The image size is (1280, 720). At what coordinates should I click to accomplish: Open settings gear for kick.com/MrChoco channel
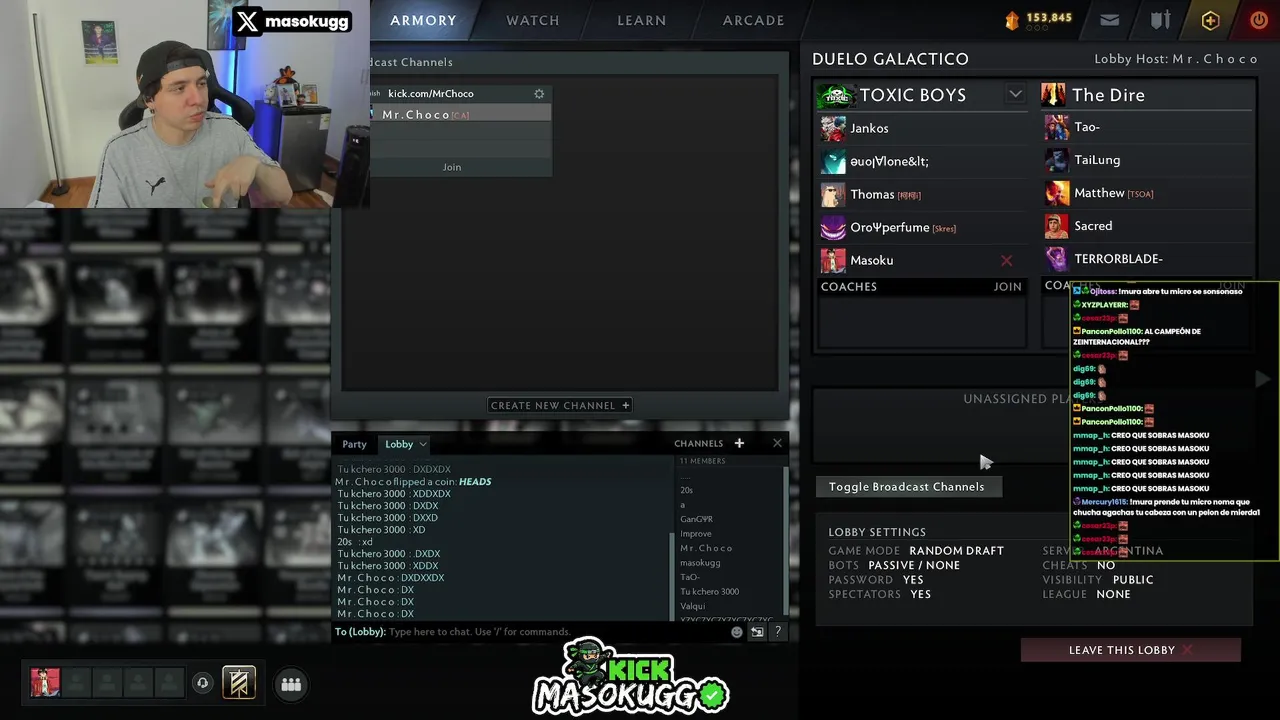[539, 93]
